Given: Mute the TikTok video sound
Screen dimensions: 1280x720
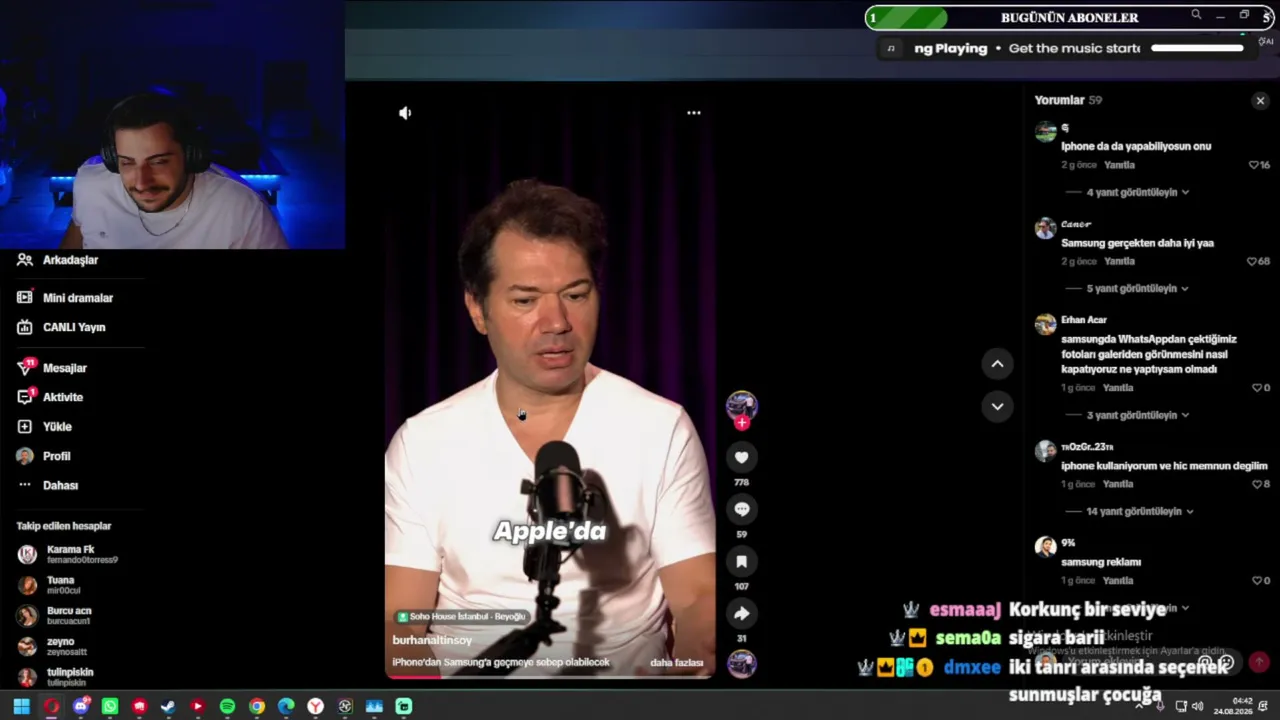Looking at the screenshot, I should (x=405, y=113).
